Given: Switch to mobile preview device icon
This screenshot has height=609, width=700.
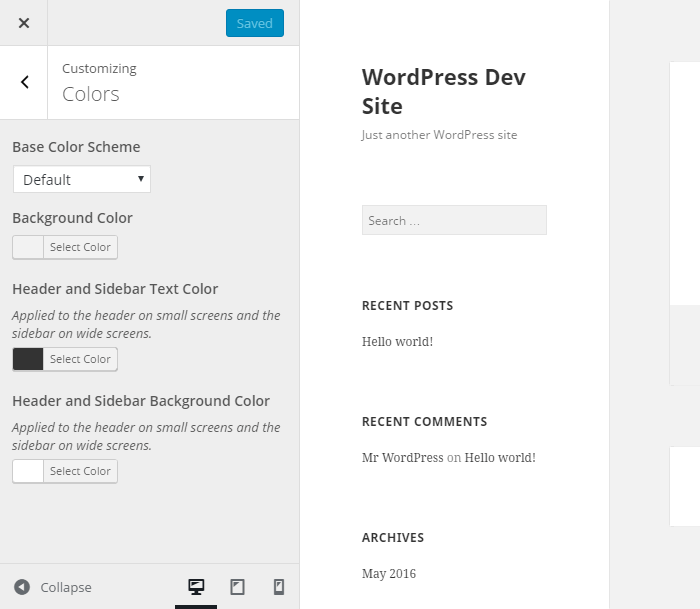Looking at the screenshot, I should click(279, 587).
